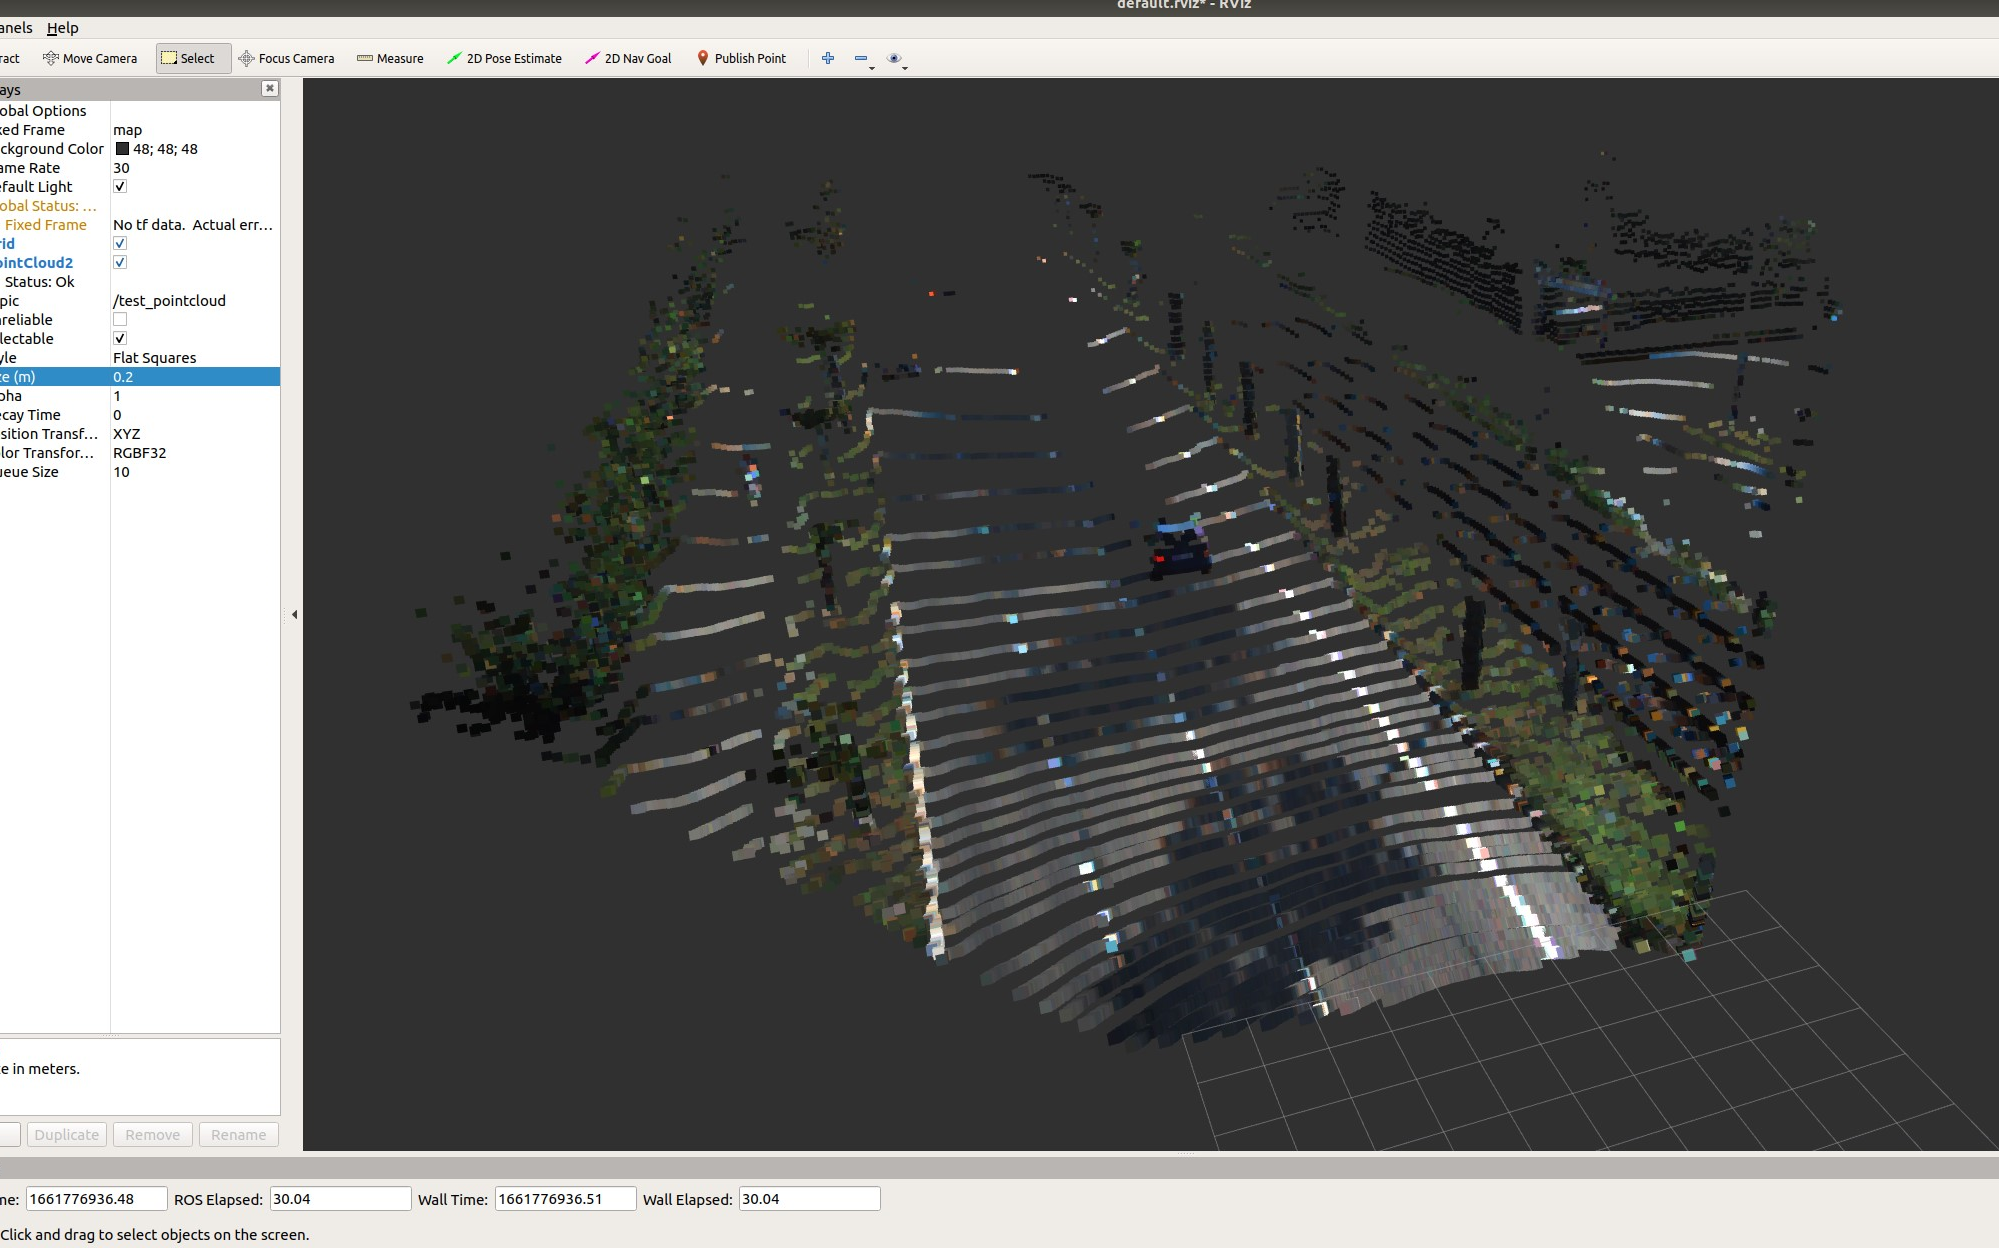Click the plus icon to add a tool
1999x1248 pixels.
point(827,58)
